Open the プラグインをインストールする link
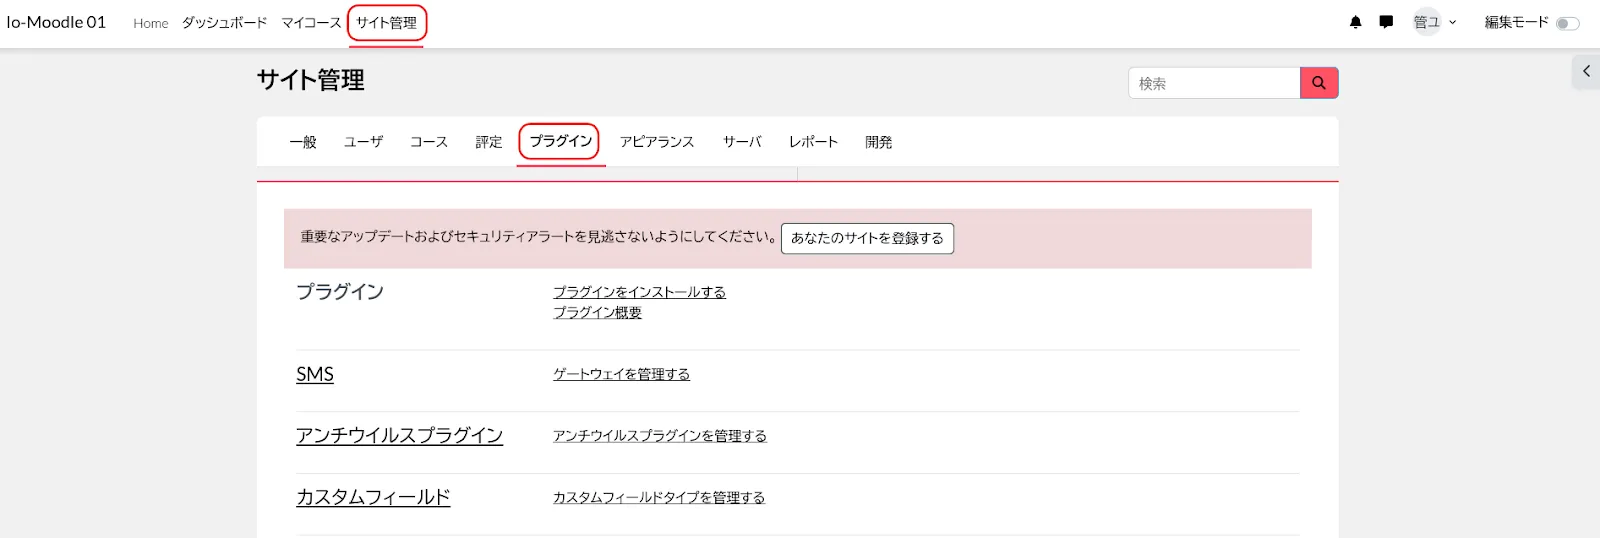Viewport: 1600px width, 538px height. pos(639,292)
